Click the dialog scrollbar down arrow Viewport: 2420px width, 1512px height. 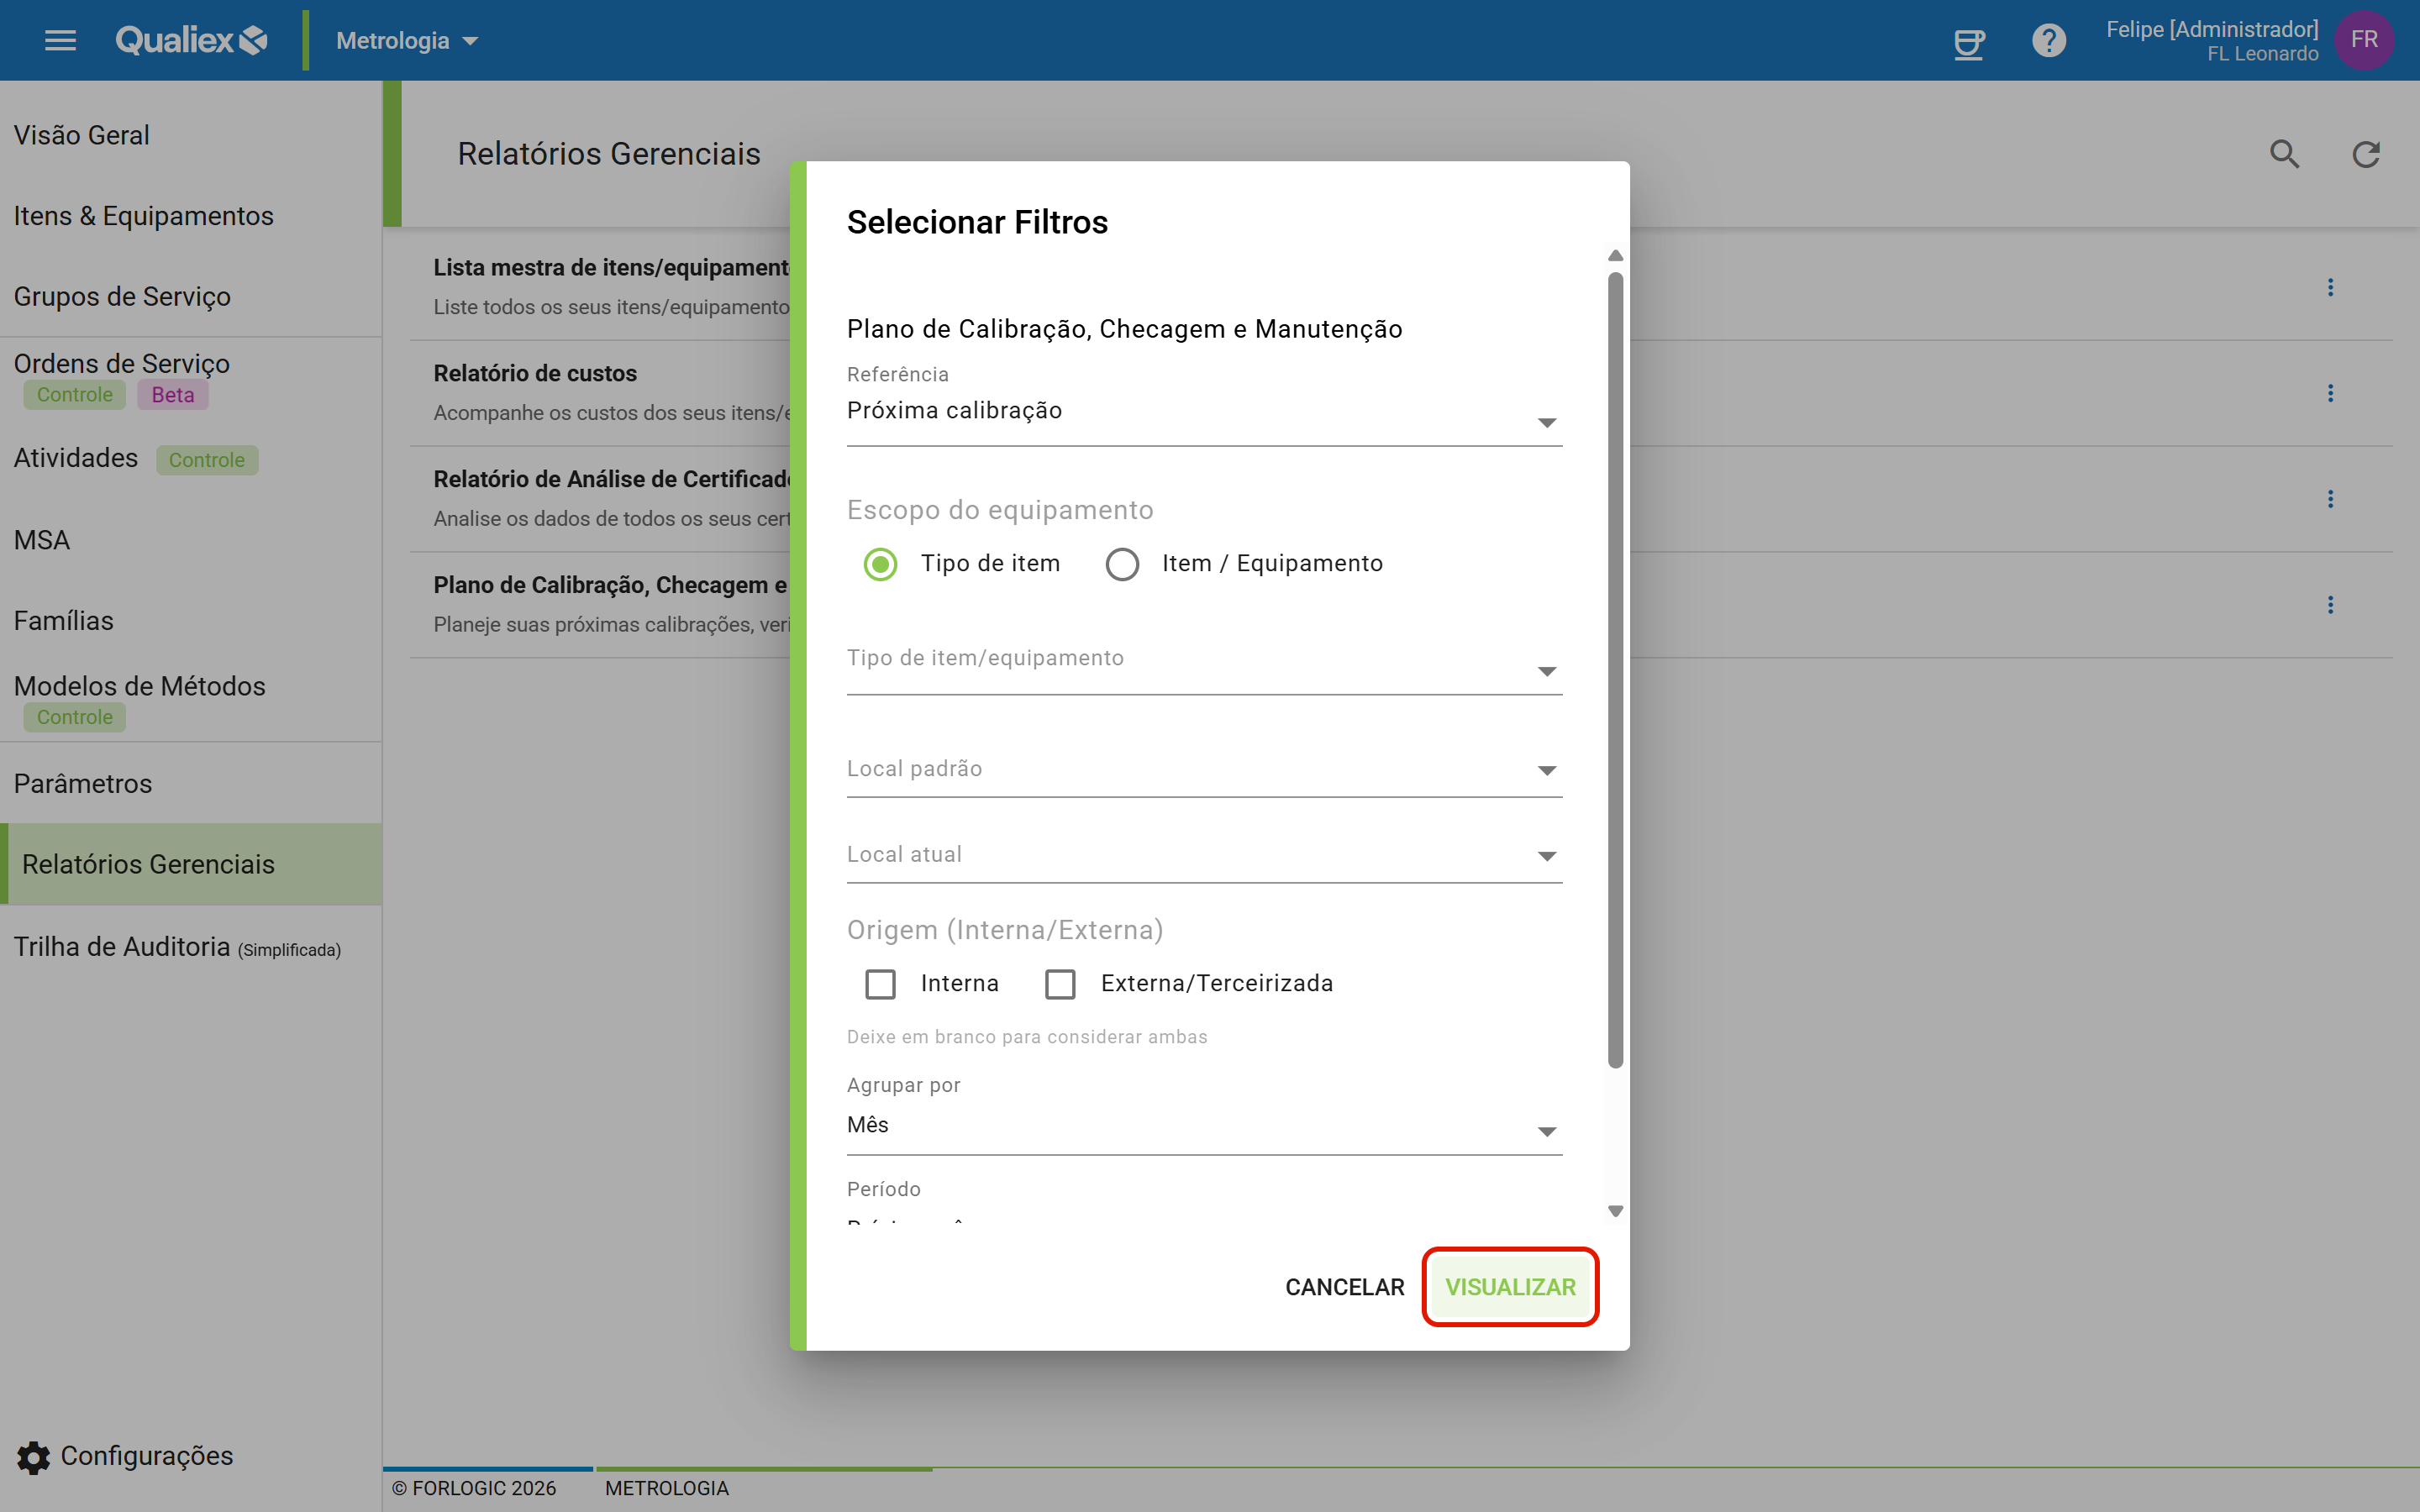tap(1615, 1211)
